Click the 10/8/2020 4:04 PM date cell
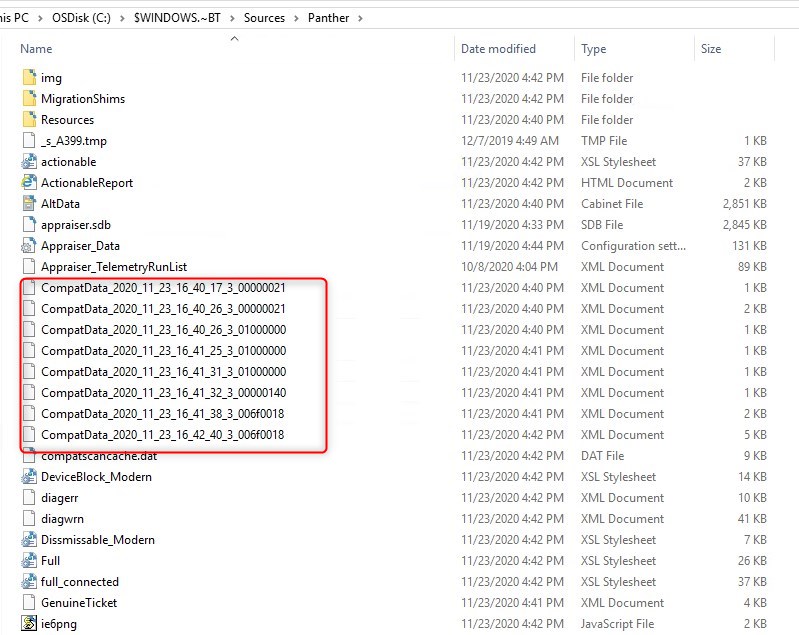Image resolution: width=799 pixels, height=635 pixels. tap(510, 267)
